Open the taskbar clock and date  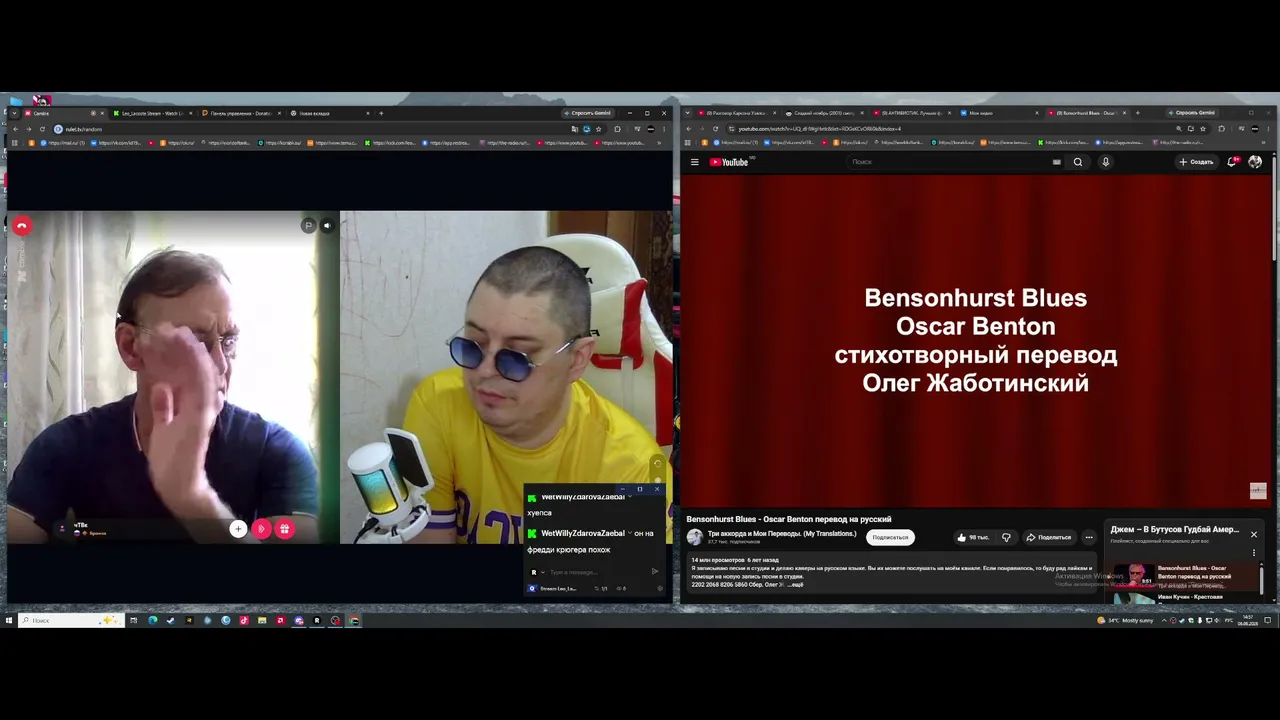(1248, 620)
